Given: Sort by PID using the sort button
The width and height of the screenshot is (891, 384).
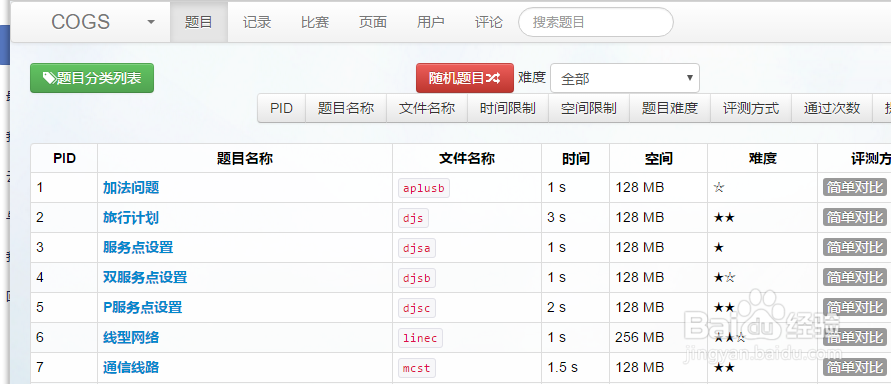Looking at the screenshot, I should (281, 108).
